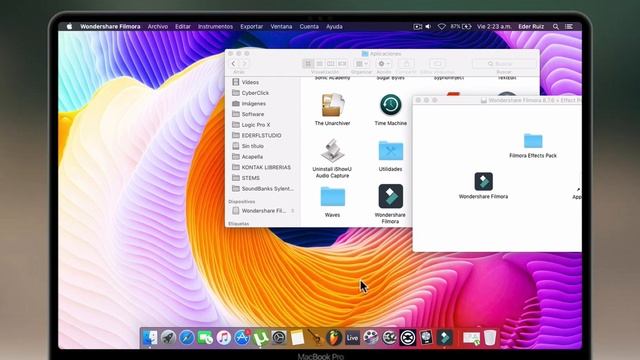Open The Unarchiver app in Finder
Viewport: 640px width, 360px height.
[332, 105]
